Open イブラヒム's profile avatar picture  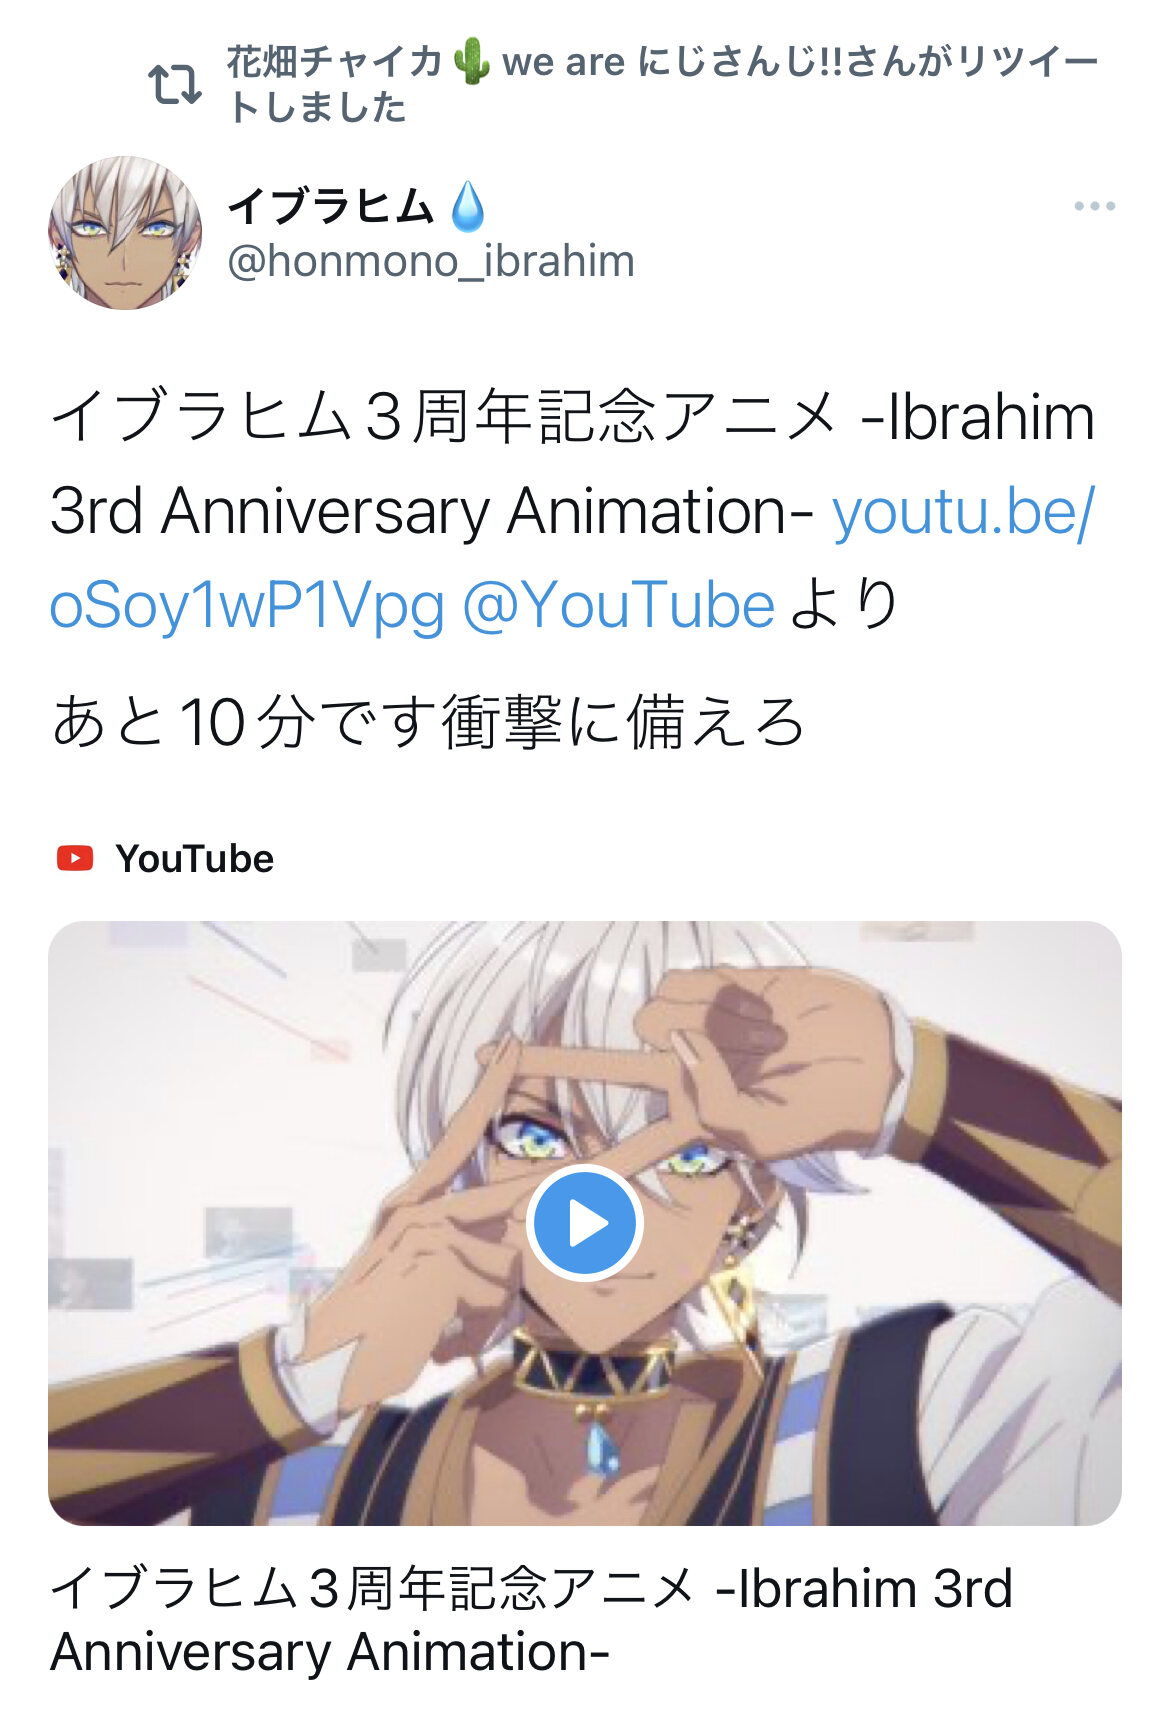pyautogui.click(x=125, y=232)
